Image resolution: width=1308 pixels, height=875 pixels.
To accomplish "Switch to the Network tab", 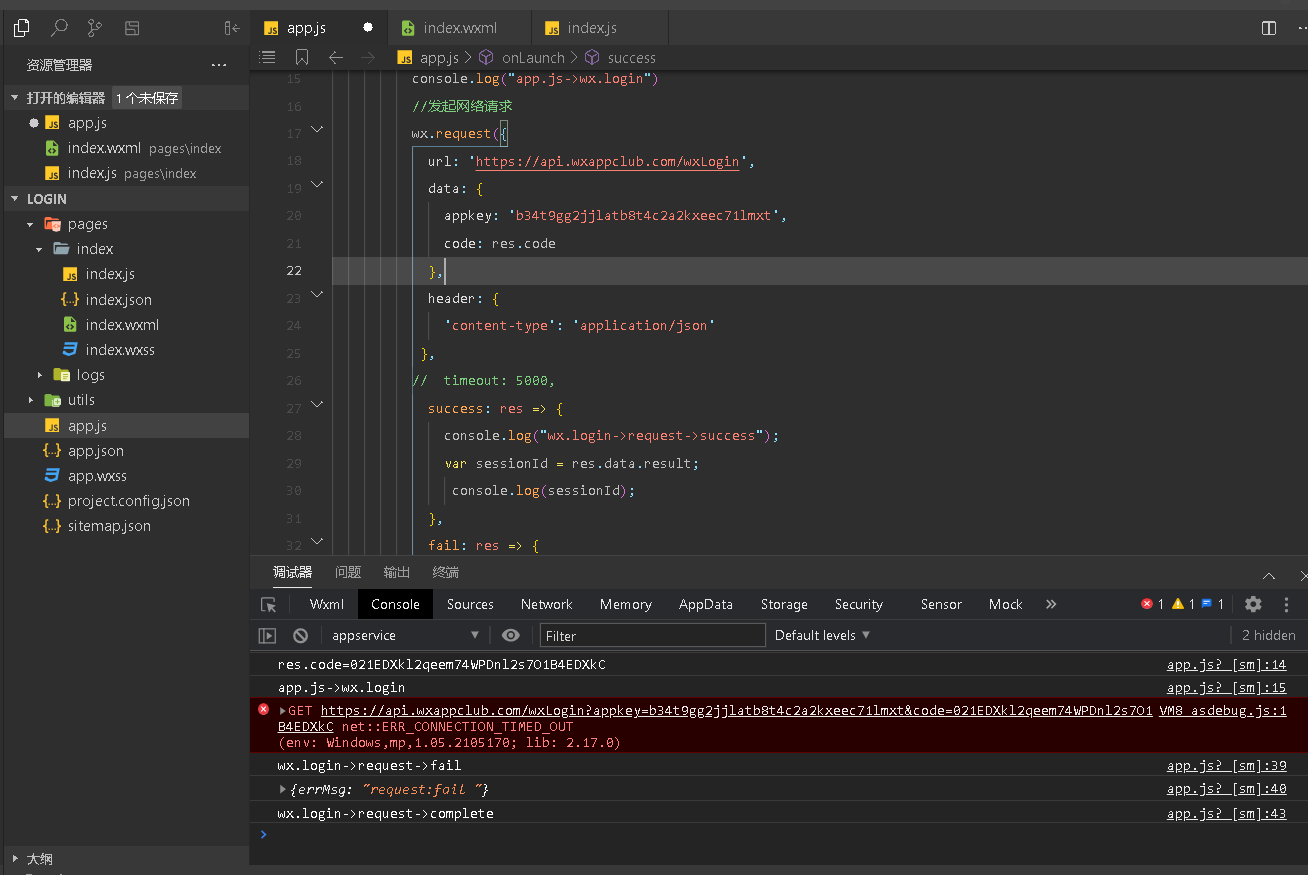I will 546,604.
